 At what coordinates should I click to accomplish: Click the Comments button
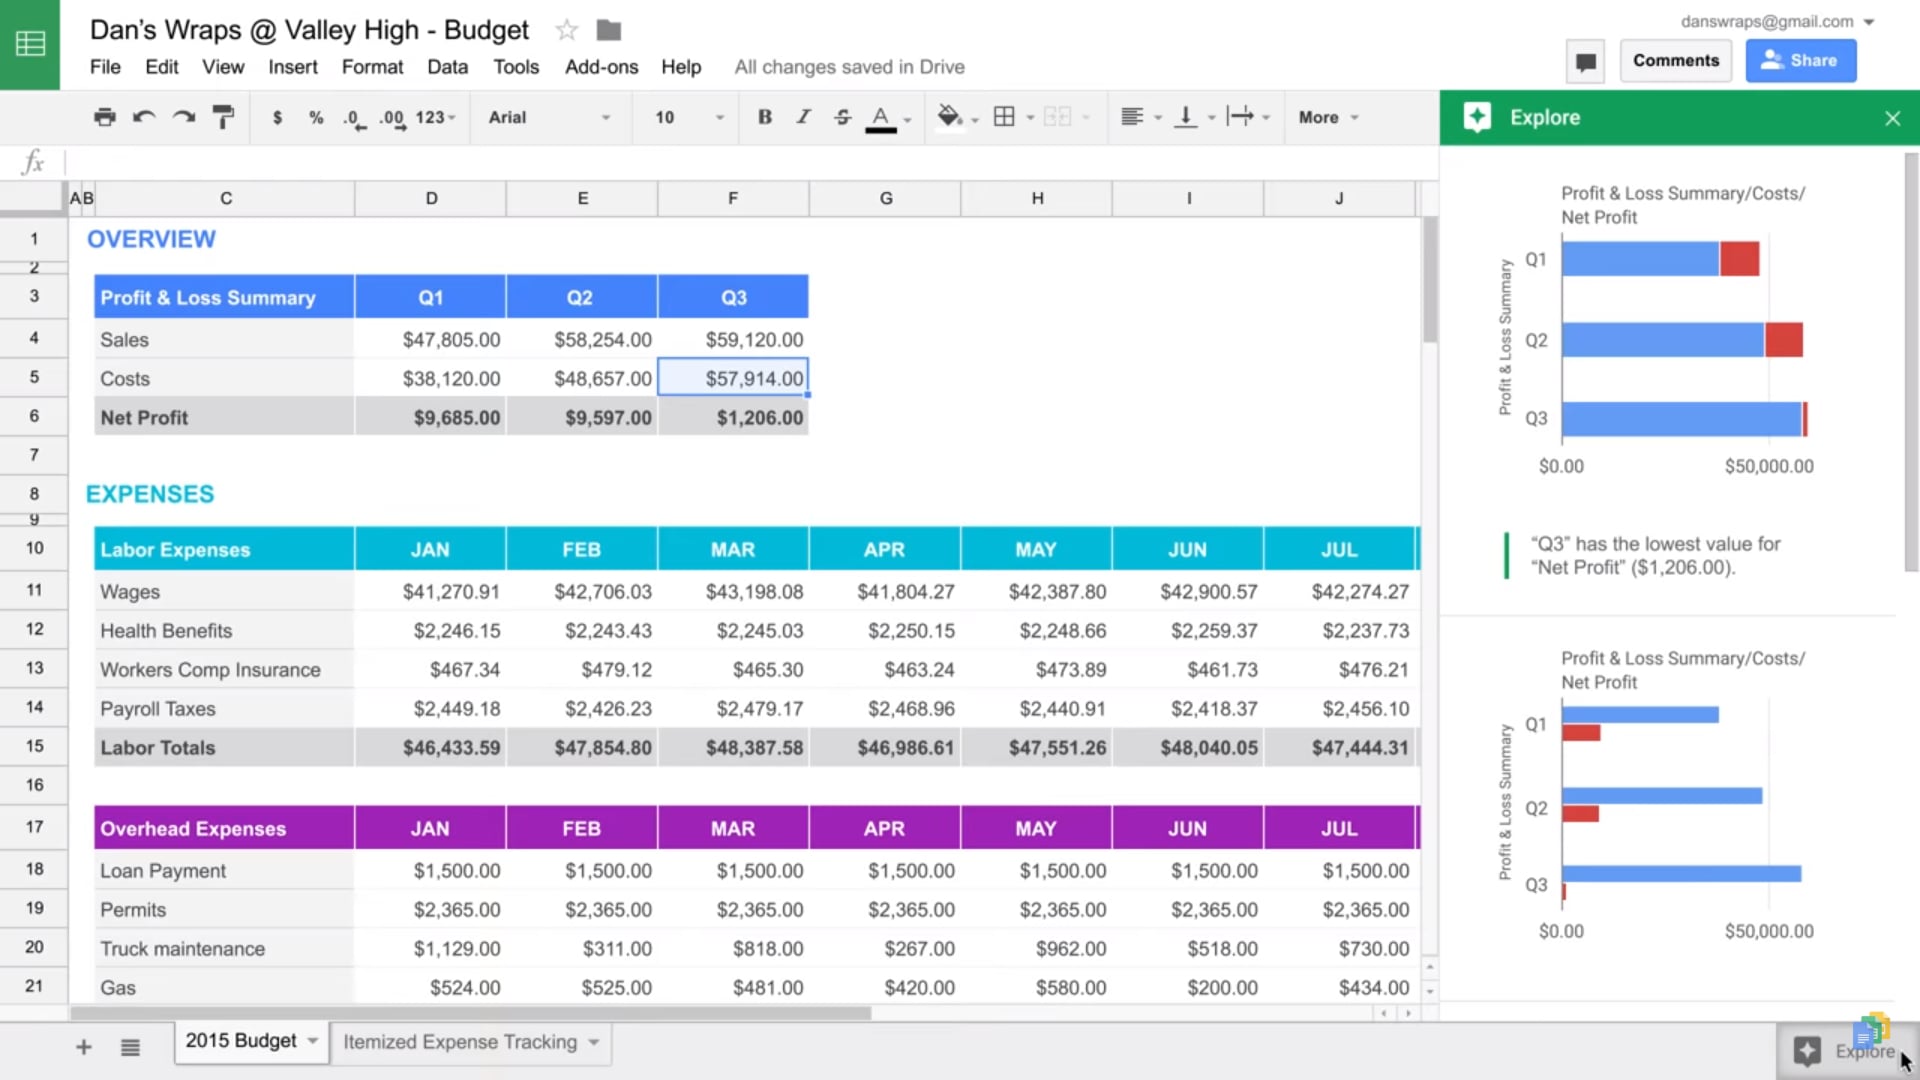pyautogui.click(x=1675, y=61)
